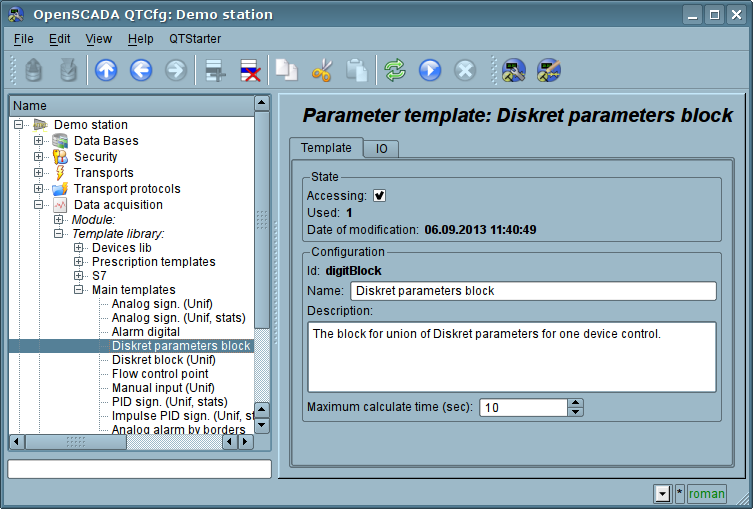Click the scroll-up arrow atop the tree scrollbar
This screenshot has height=509, width=753.
[262, 103]
